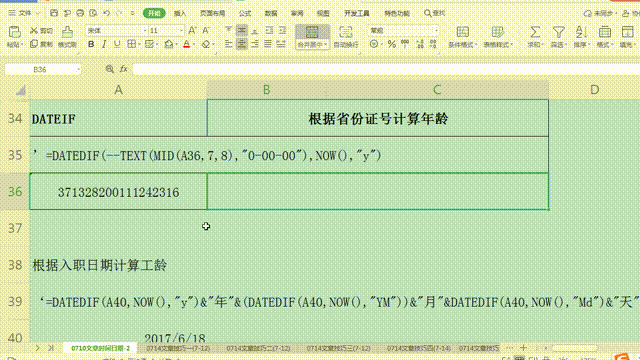
Task: Click the Redo arrow
Action: 119,13
